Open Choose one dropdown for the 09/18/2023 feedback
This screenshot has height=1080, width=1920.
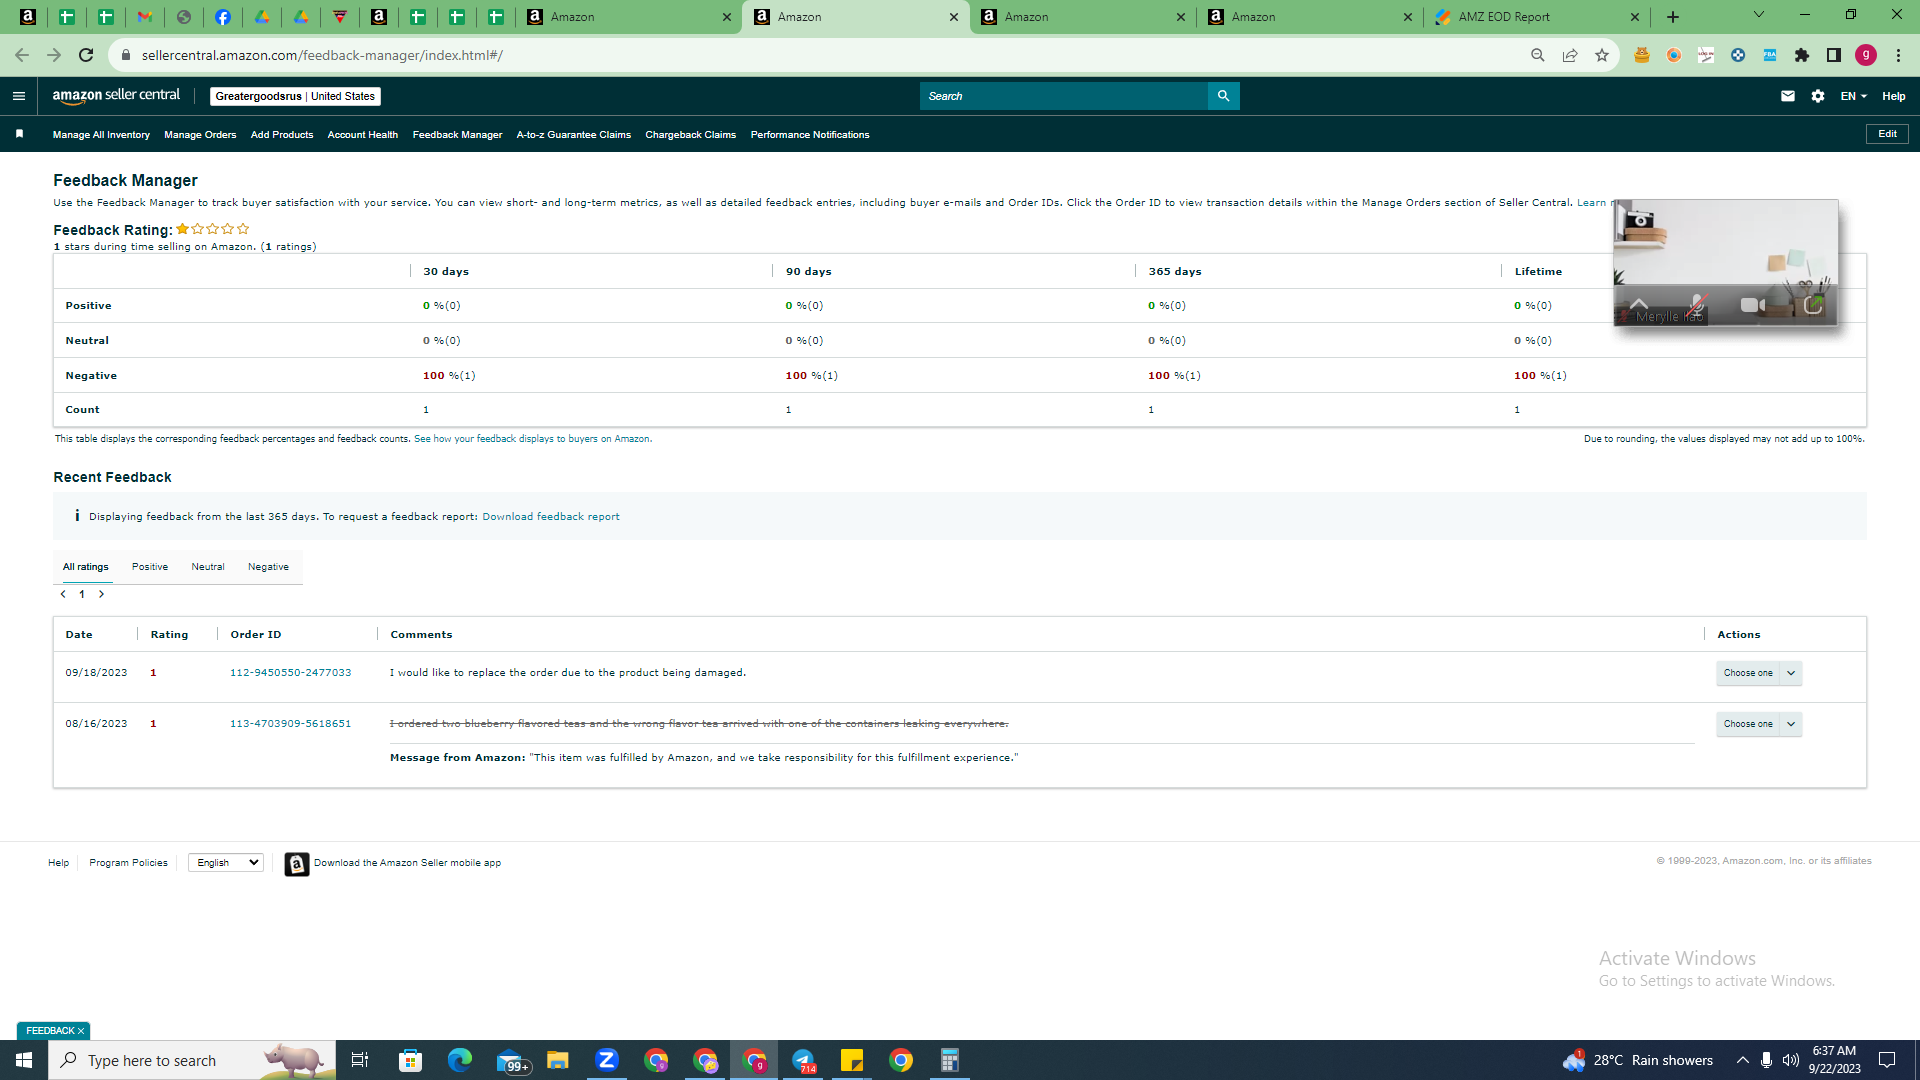tap(1759, 673)
